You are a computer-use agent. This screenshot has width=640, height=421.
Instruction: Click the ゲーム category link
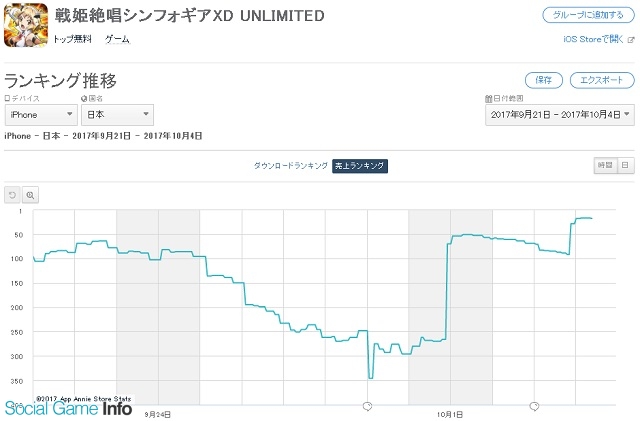117,39
